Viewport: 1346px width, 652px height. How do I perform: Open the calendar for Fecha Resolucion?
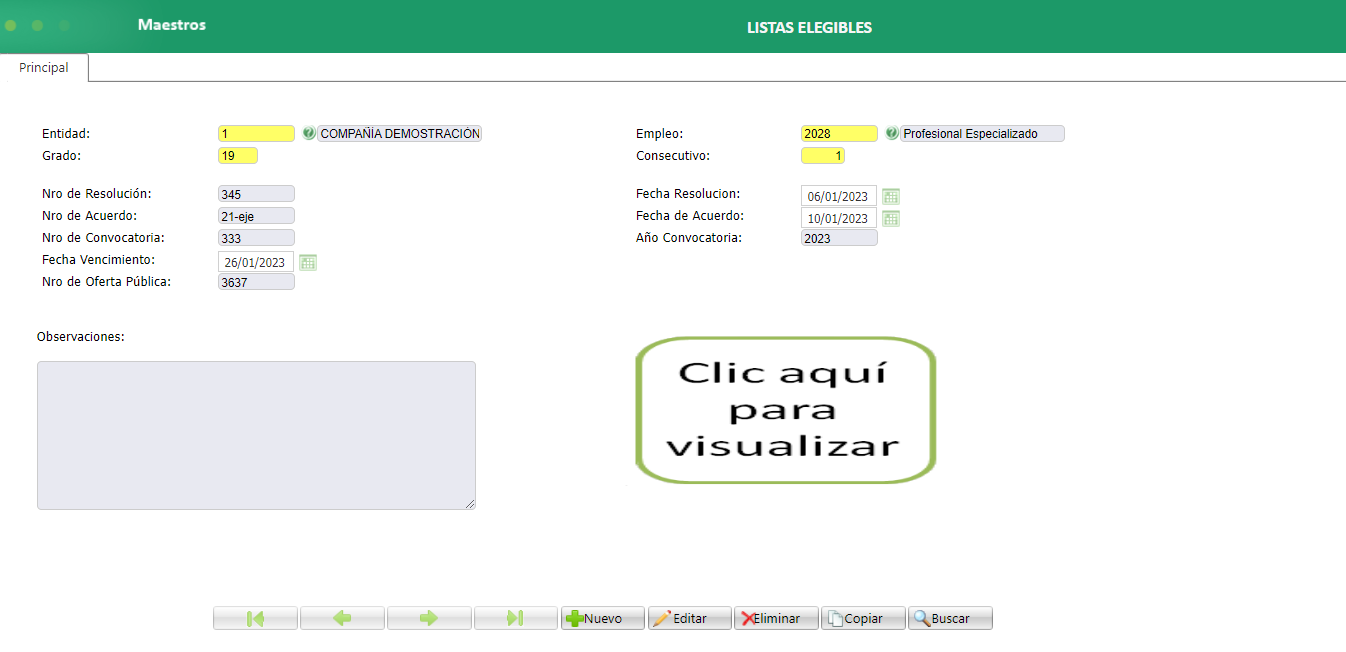point(890,196)
